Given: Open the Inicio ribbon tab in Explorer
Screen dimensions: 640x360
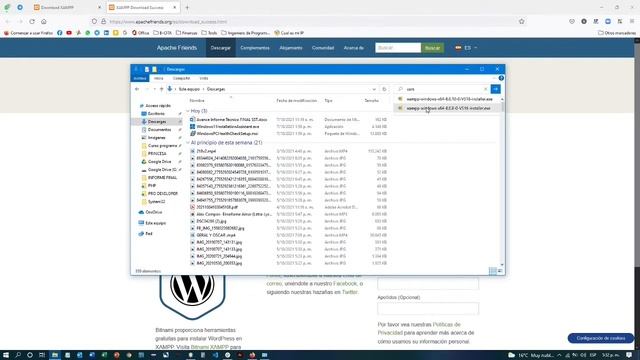Looking at the screenshot, I should (x=158, y=78).
